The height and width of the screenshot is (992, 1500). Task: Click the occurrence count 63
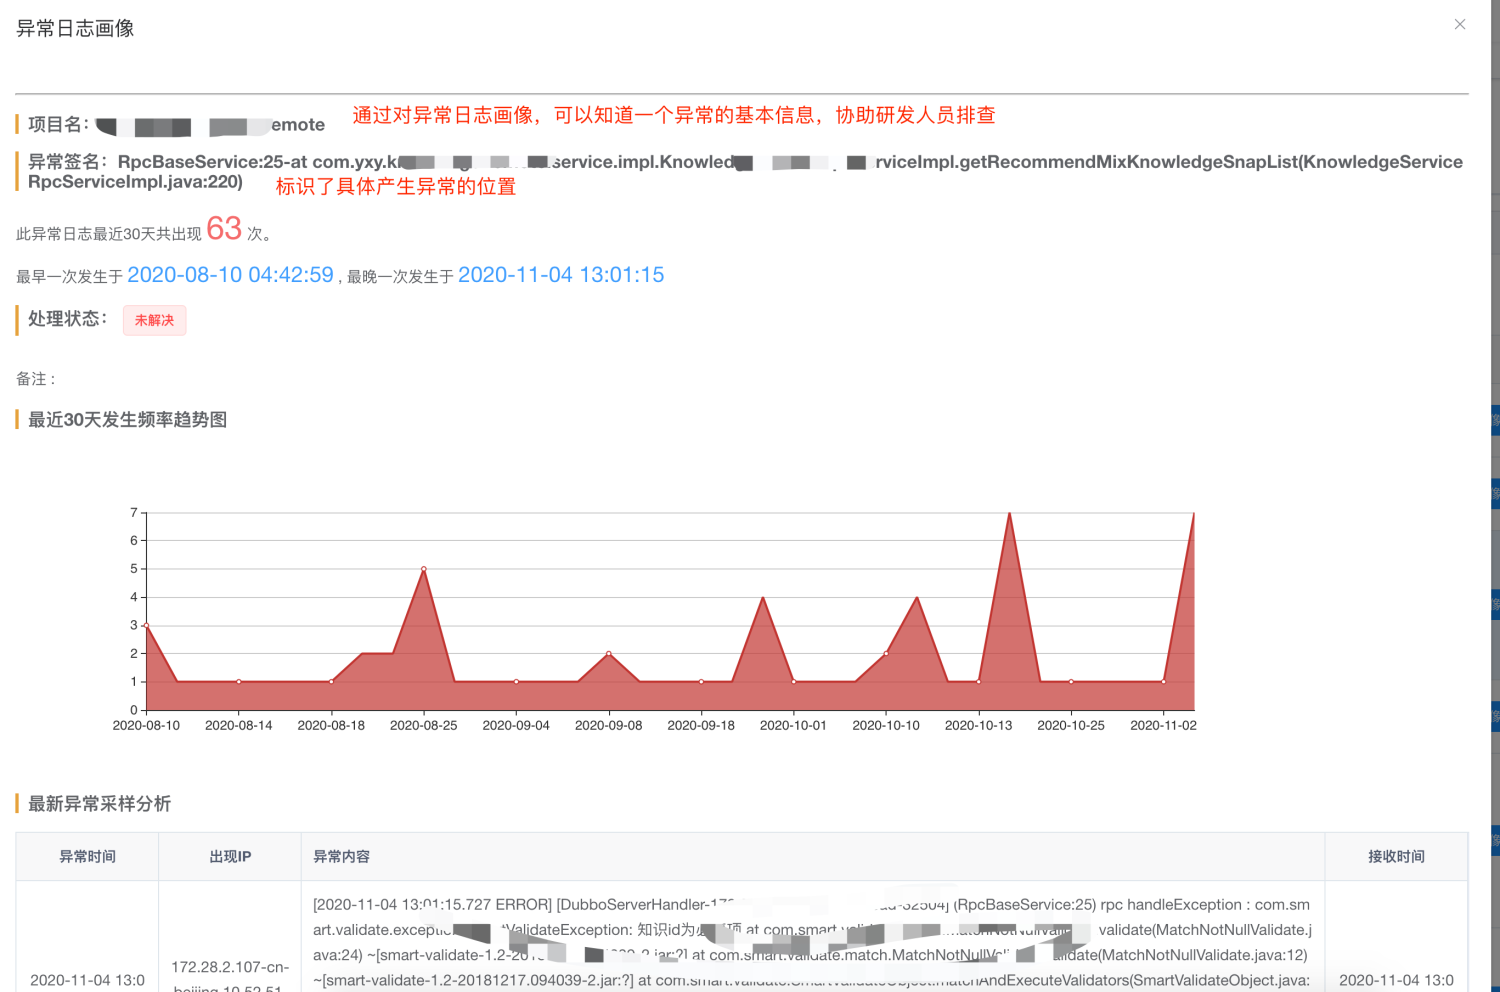click(224, 229)
